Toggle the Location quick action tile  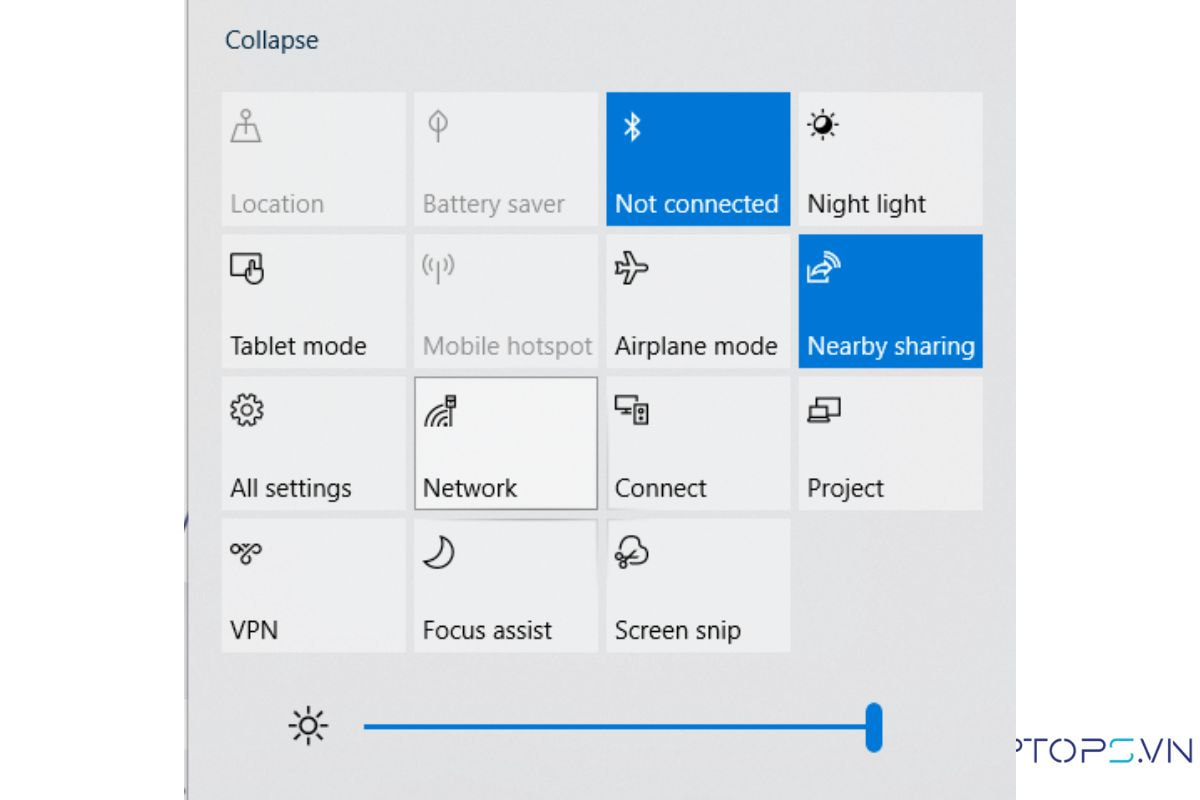[313, 159]
